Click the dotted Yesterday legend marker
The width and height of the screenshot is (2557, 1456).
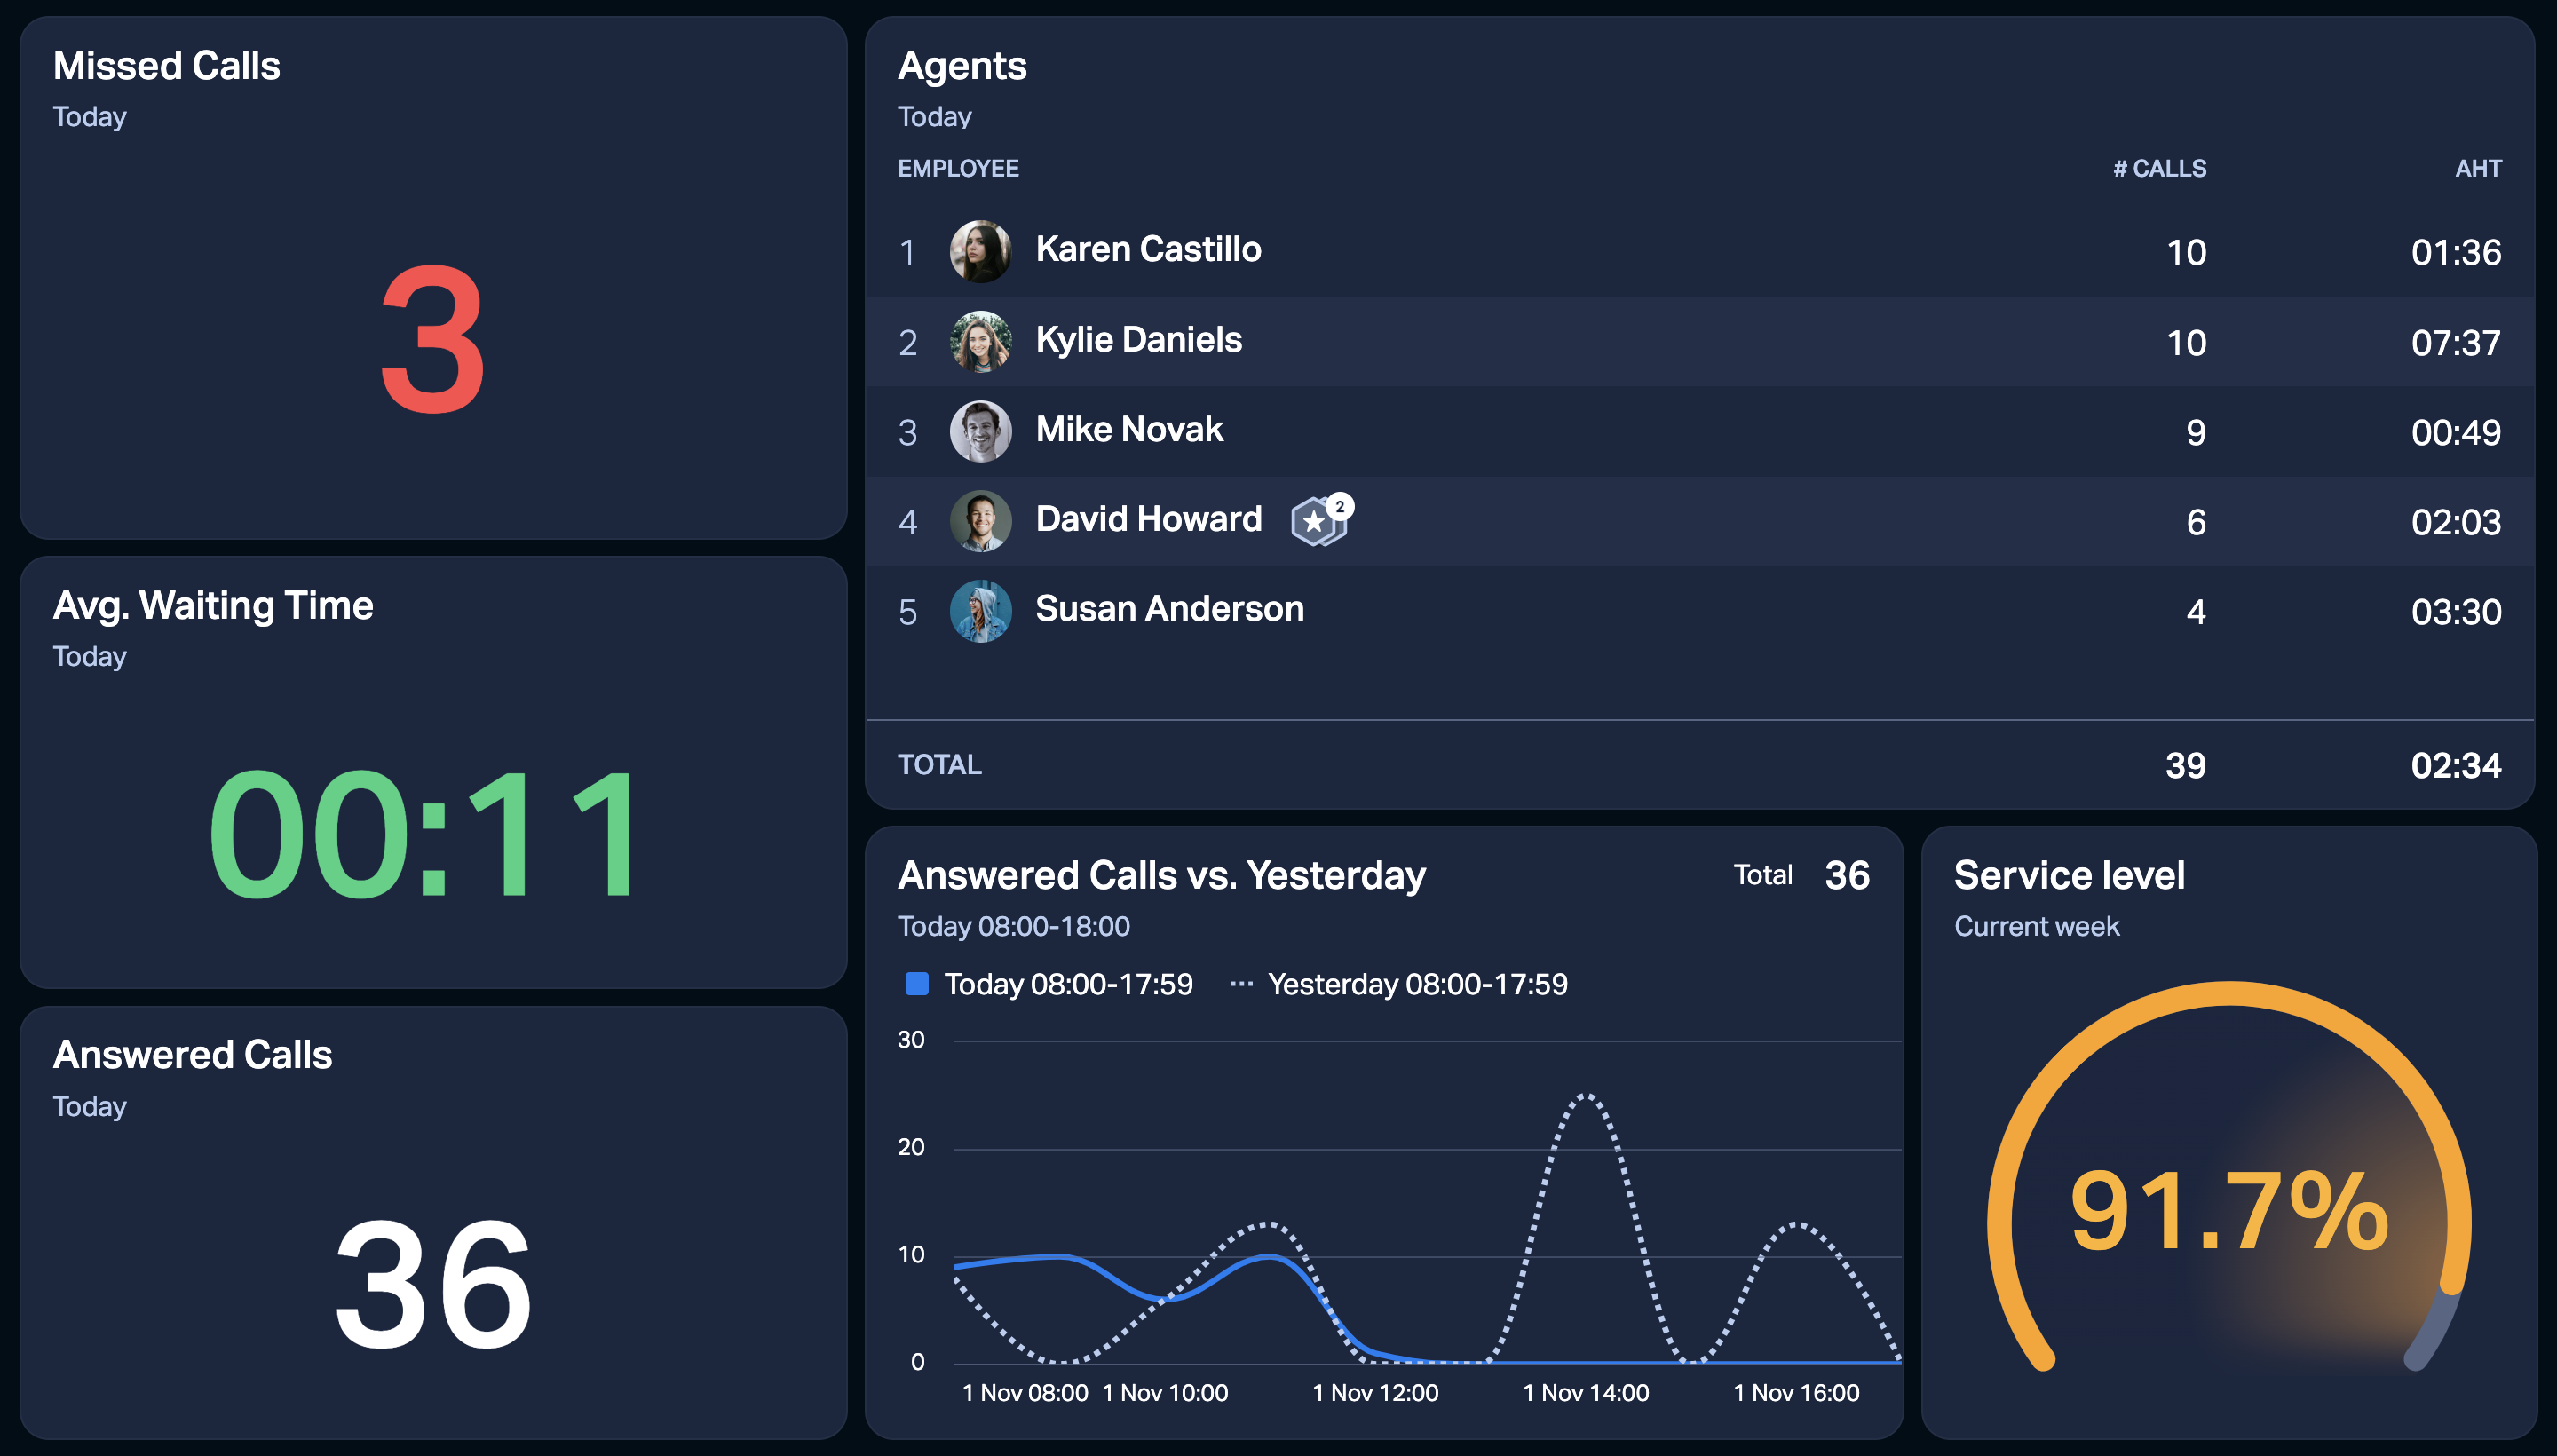point(1241,984)
